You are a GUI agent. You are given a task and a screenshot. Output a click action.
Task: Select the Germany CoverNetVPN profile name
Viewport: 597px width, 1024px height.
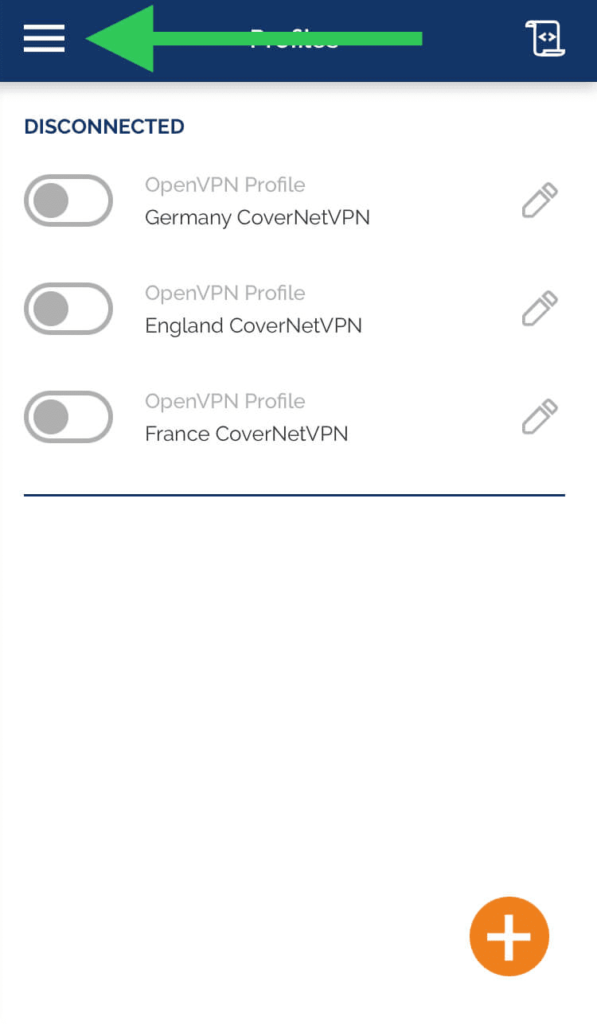[257, 217]
